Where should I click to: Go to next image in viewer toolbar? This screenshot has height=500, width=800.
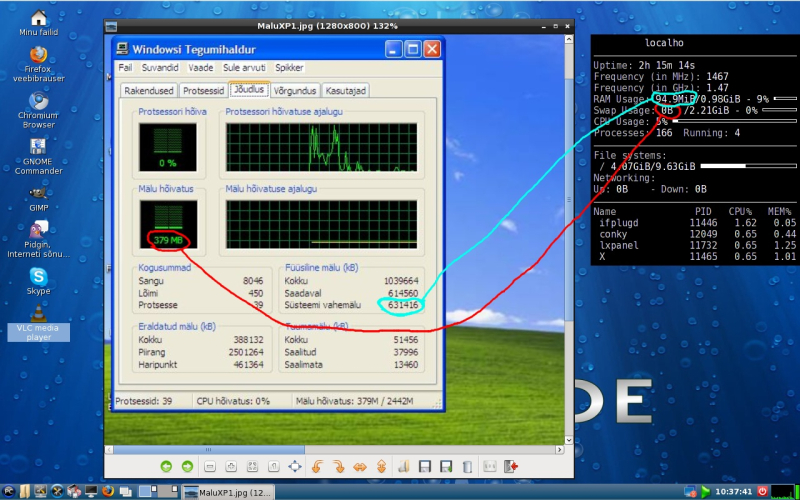tap(187, 466)
